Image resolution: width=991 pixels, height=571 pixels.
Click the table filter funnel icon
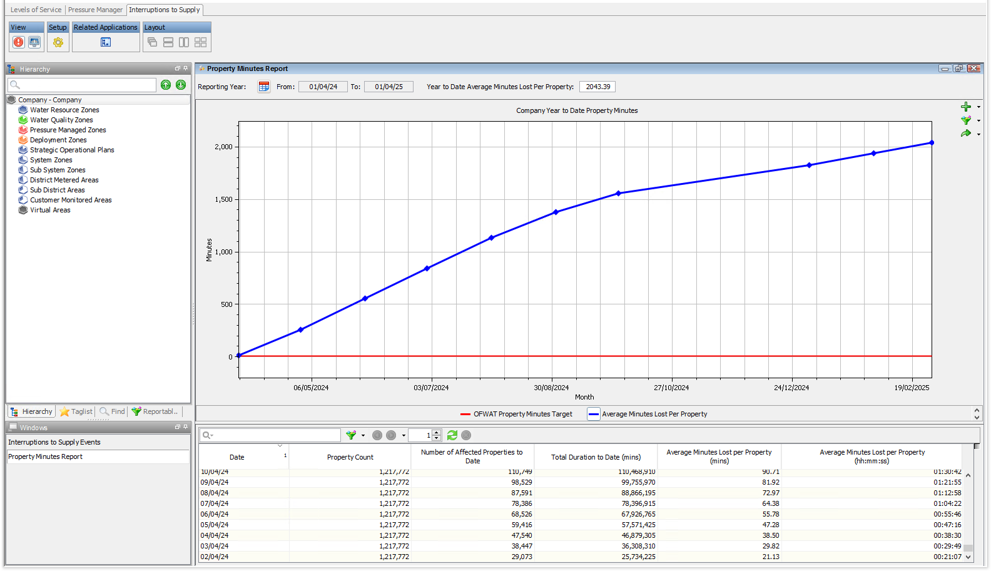point(351,435)
